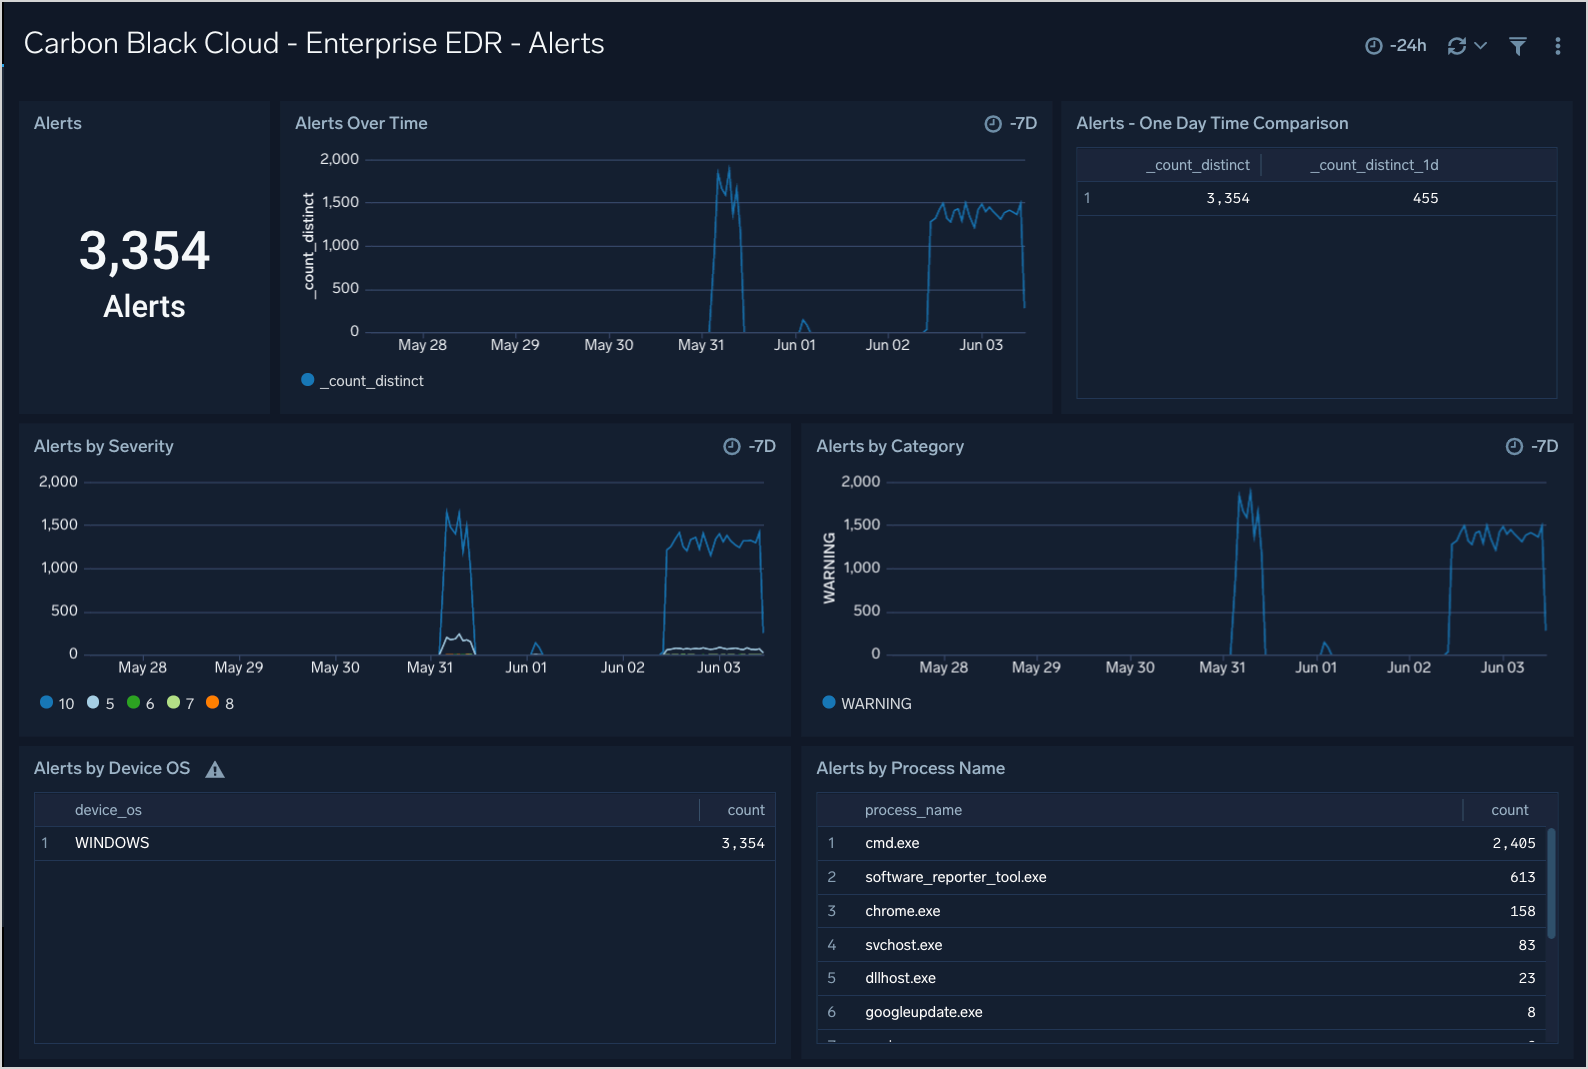Click the severity 7 legend color dot
This screenshot has height=1069, width=1588.
point(173,703)
